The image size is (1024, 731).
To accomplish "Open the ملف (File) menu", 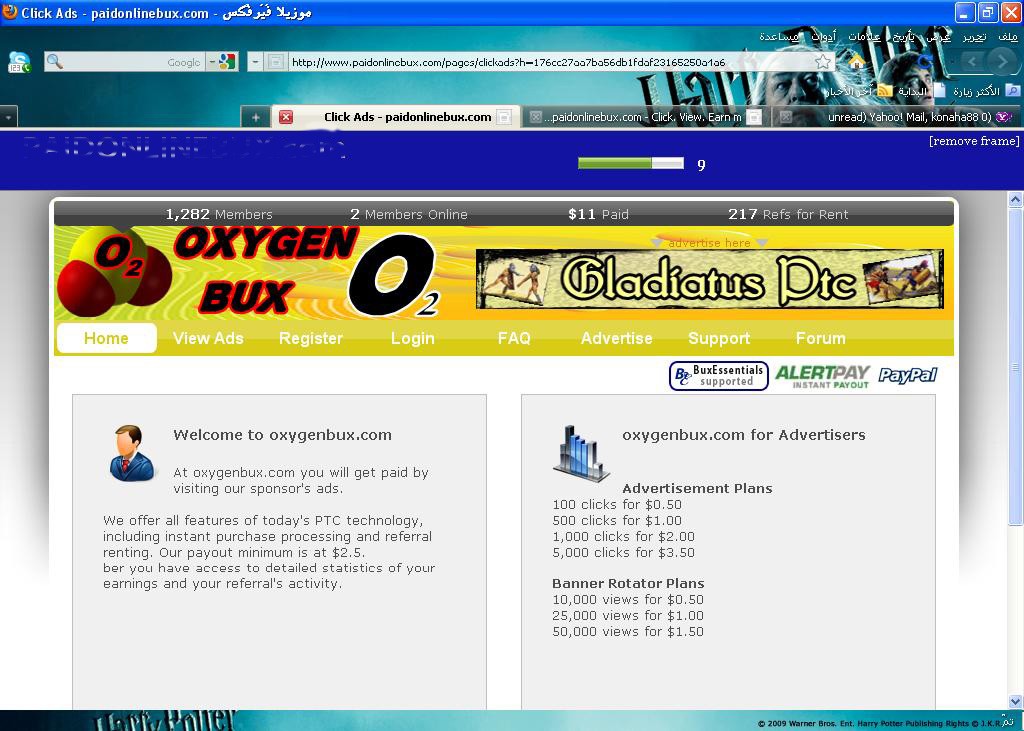I will 1008,37.
